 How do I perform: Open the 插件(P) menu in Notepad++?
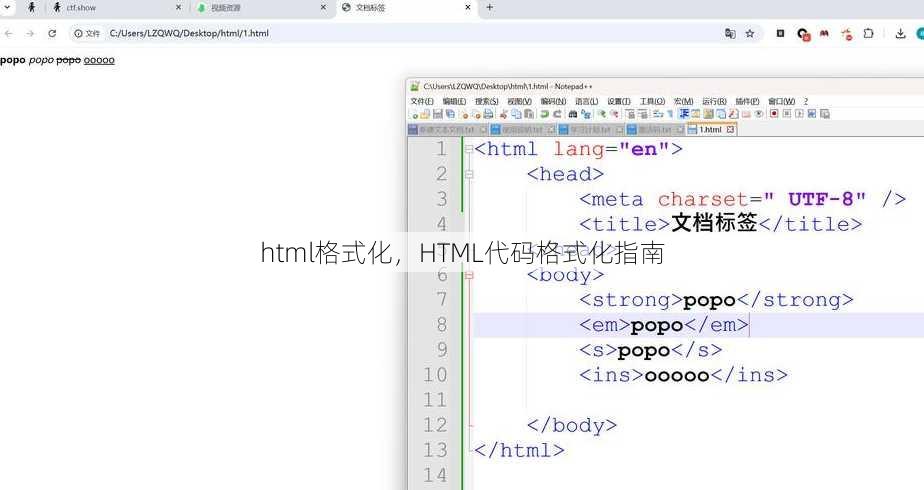747,101
